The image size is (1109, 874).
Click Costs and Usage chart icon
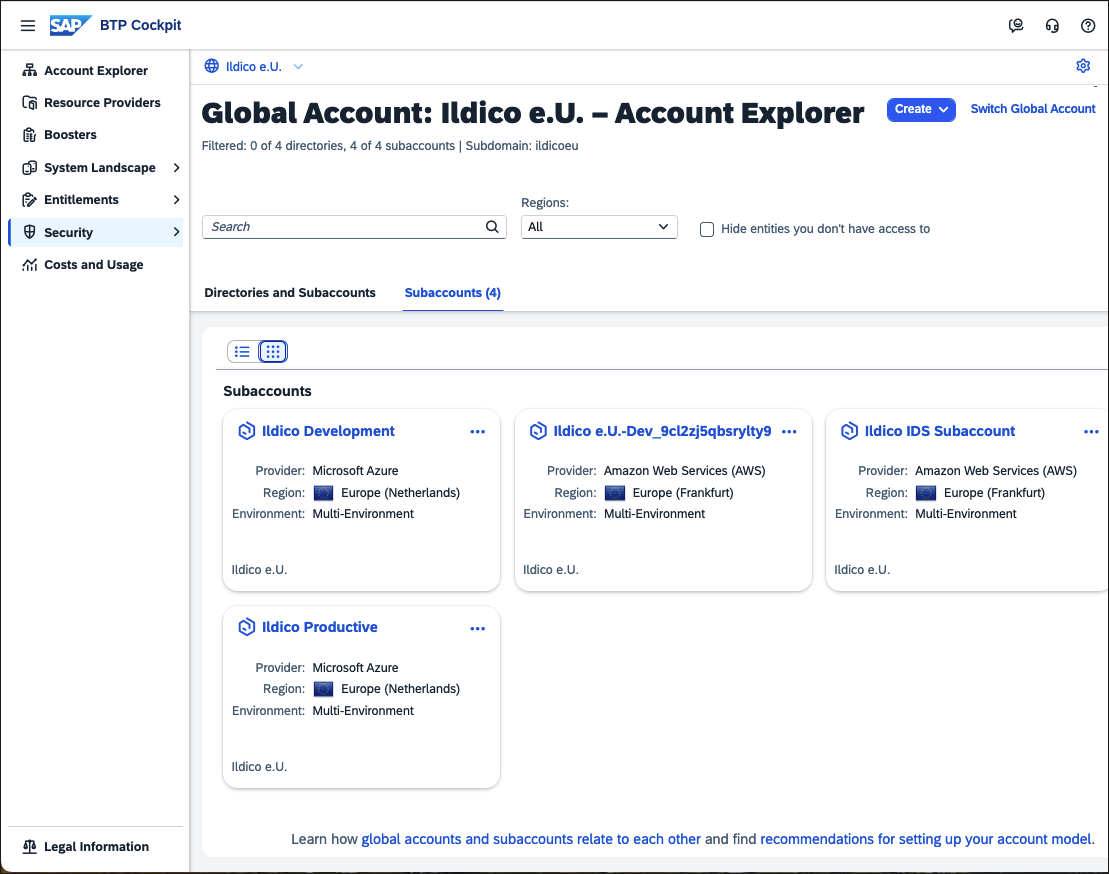click(x=29, y=264)
